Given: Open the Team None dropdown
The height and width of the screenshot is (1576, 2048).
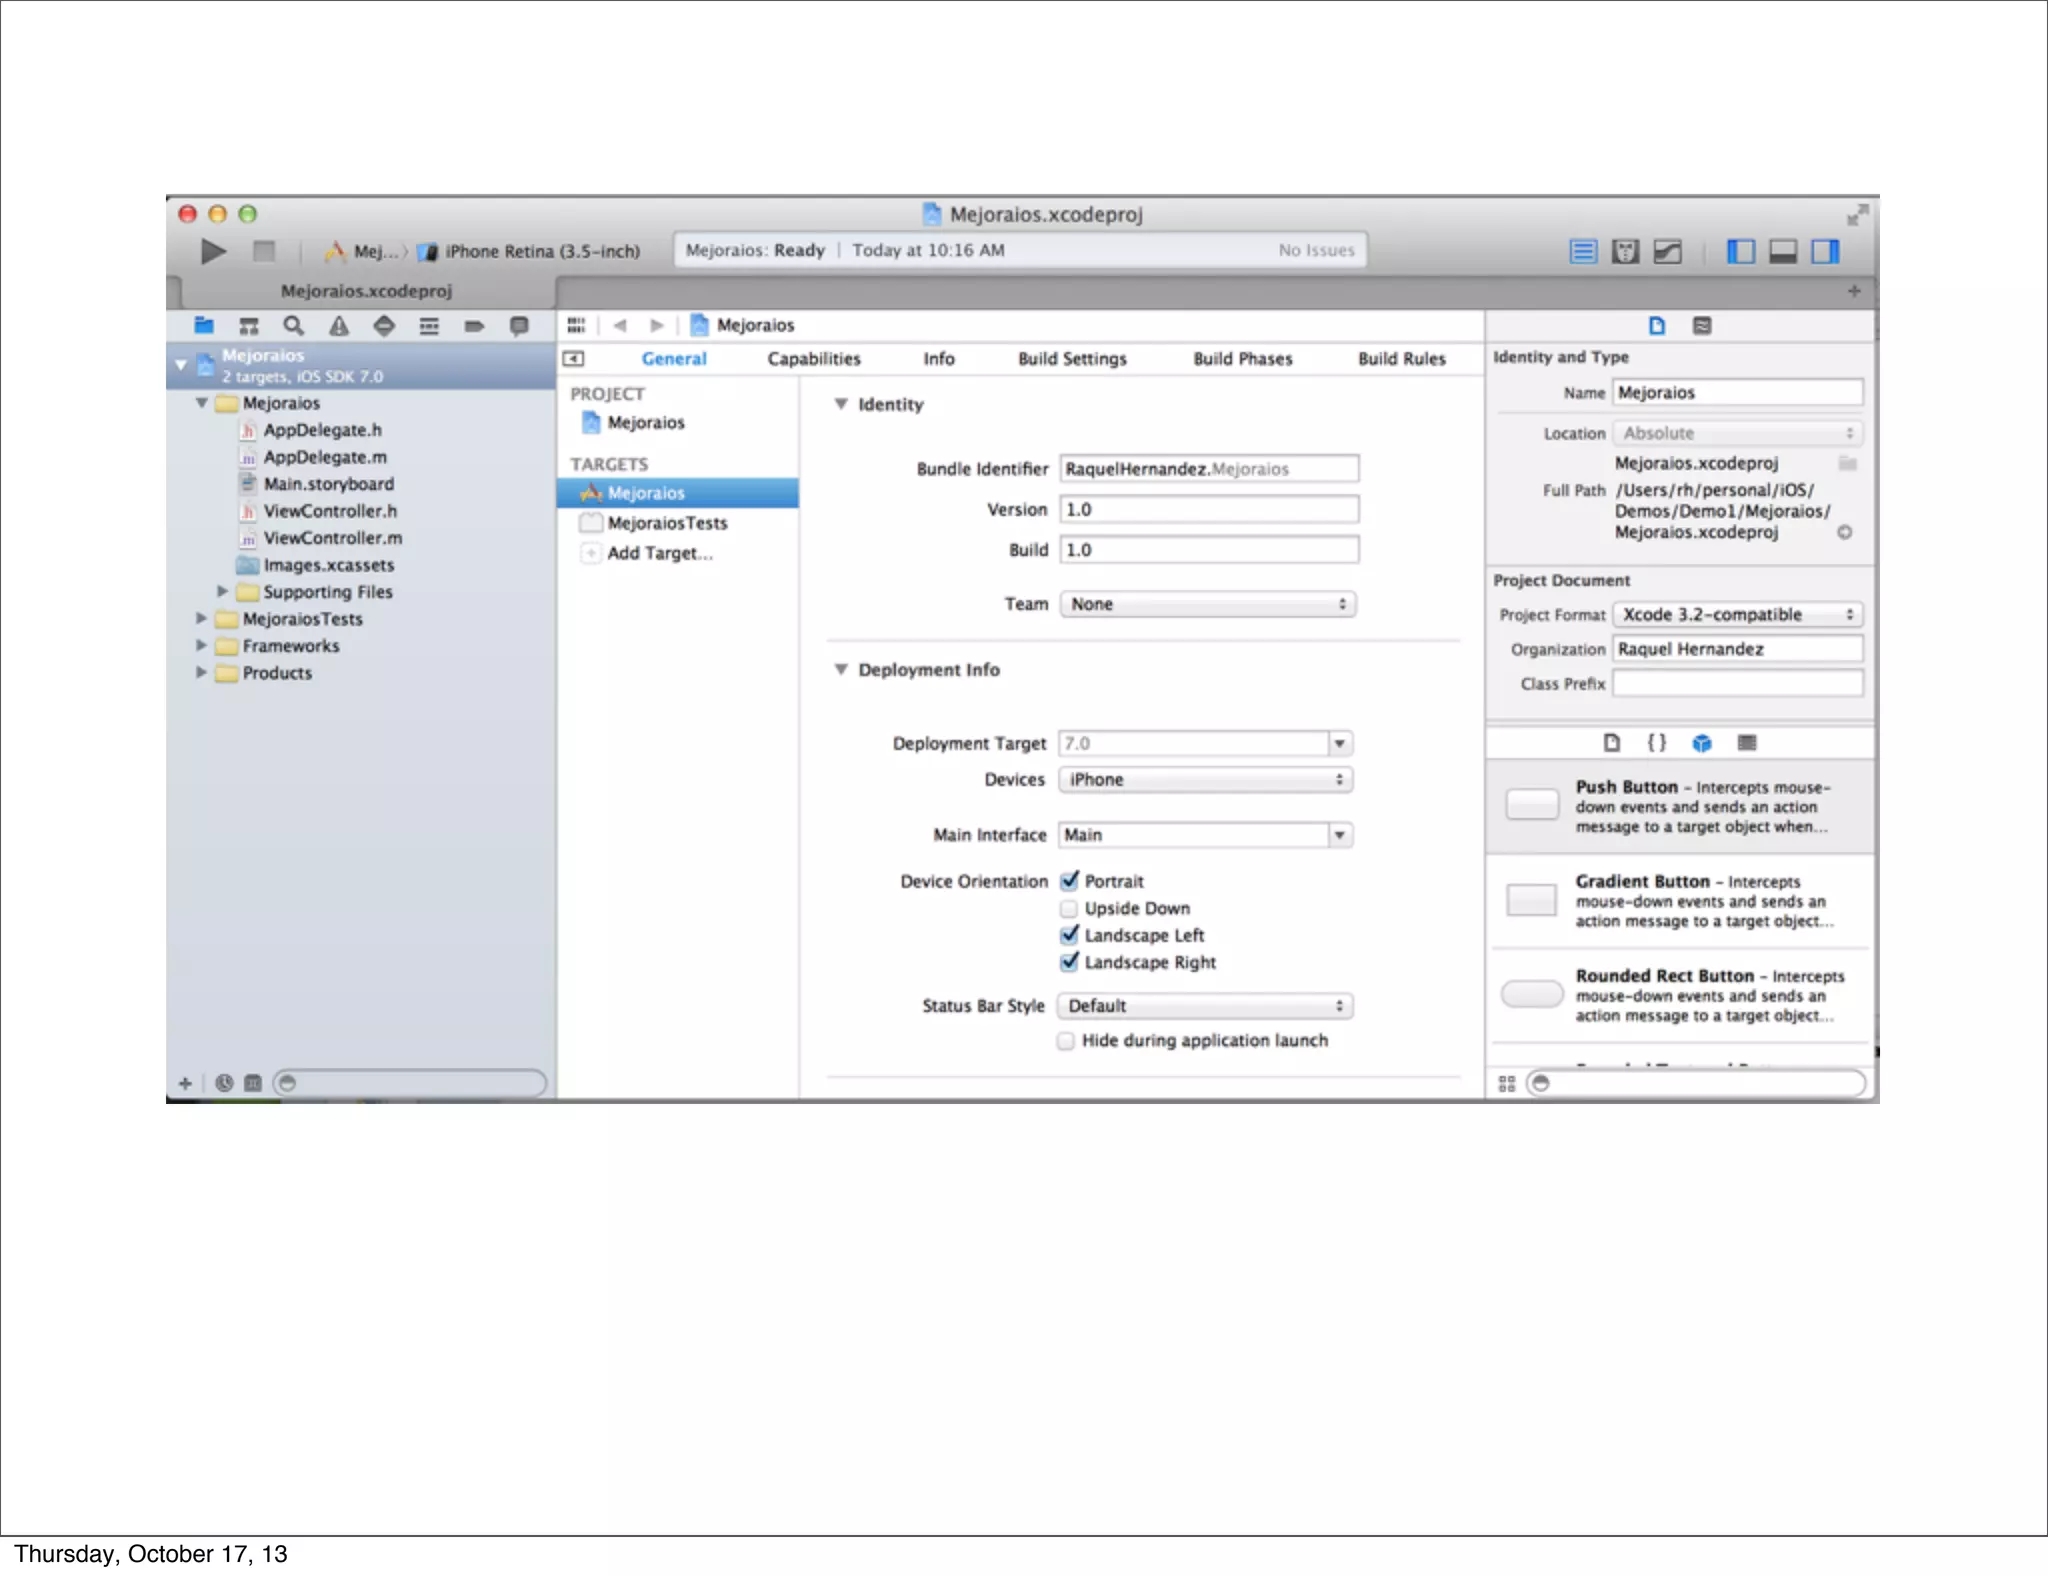Looking at the screenshot, I should click(x=1207, y=604).
